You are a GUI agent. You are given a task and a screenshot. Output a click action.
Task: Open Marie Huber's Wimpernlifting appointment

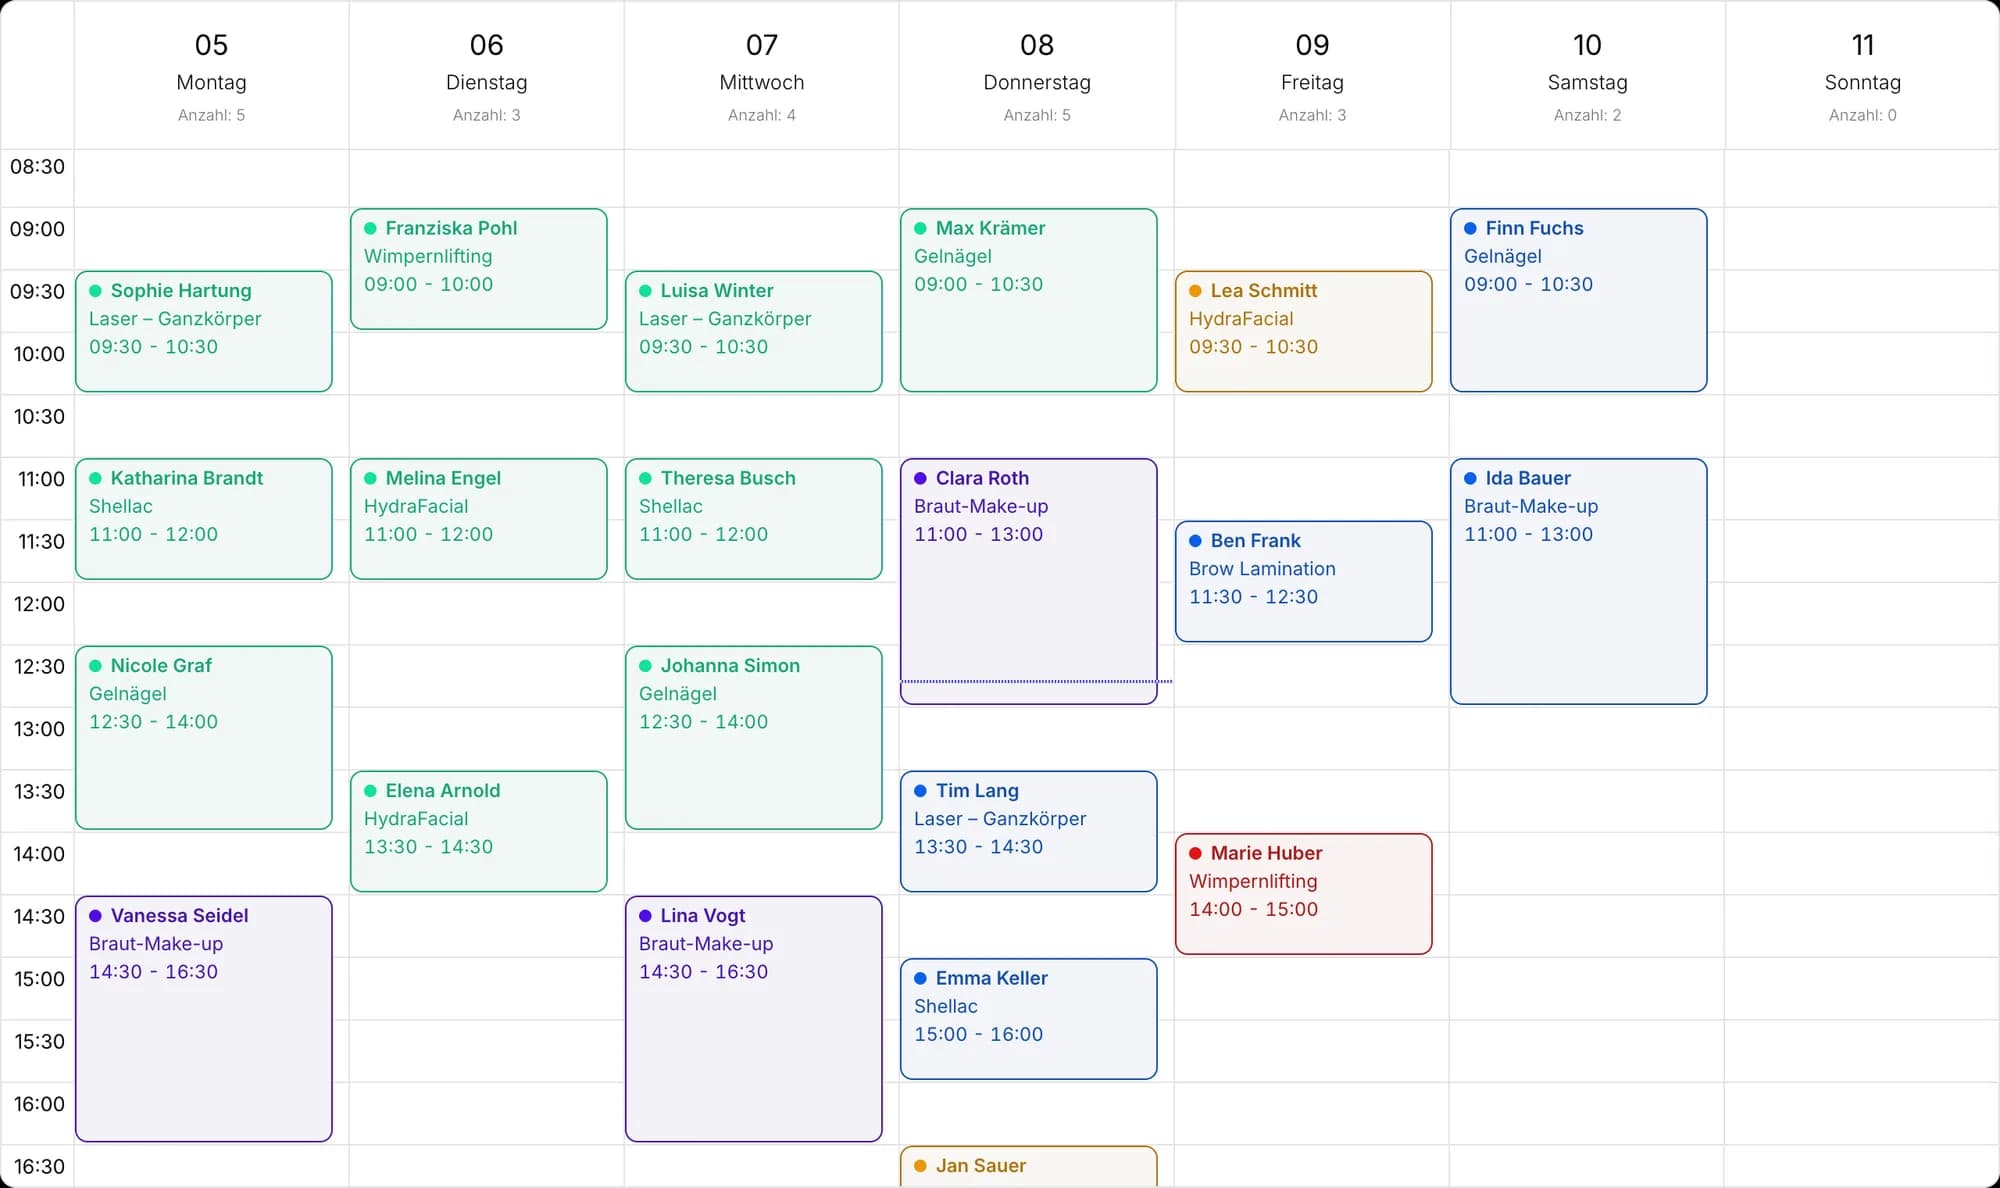coord(1304,894)
